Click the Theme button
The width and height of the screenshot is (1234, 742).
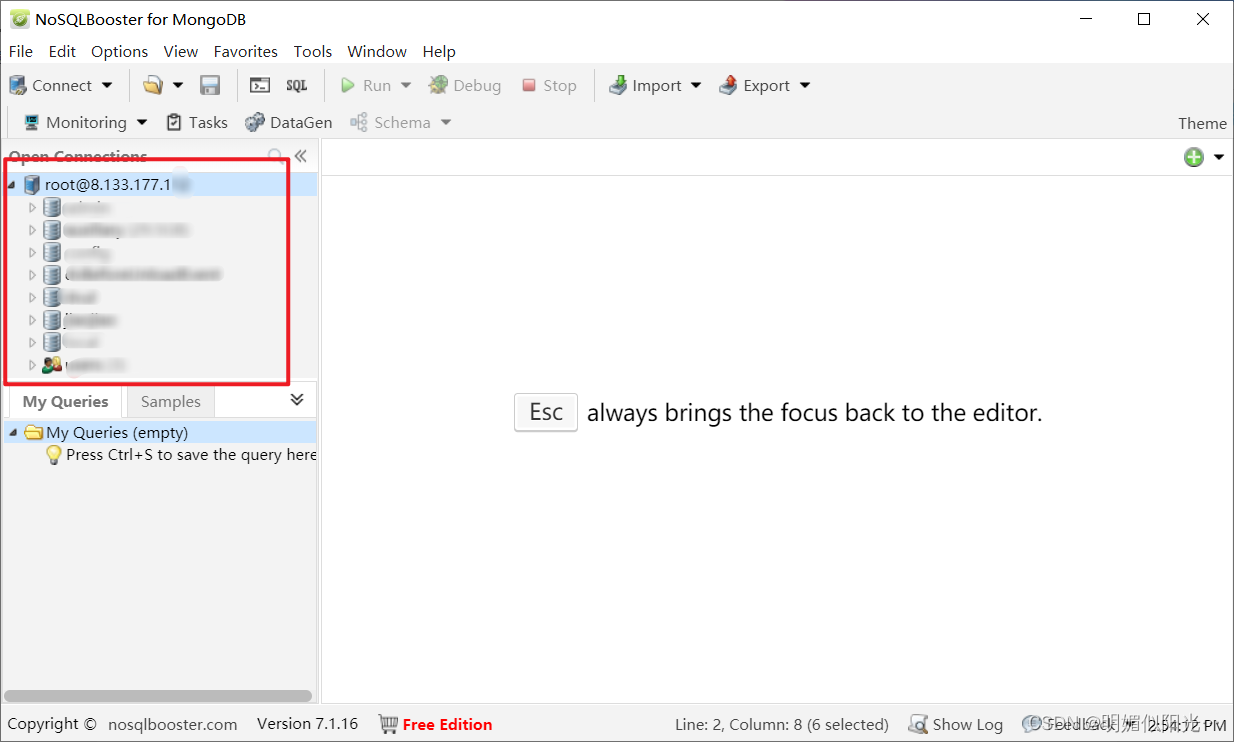(1202, 123)
